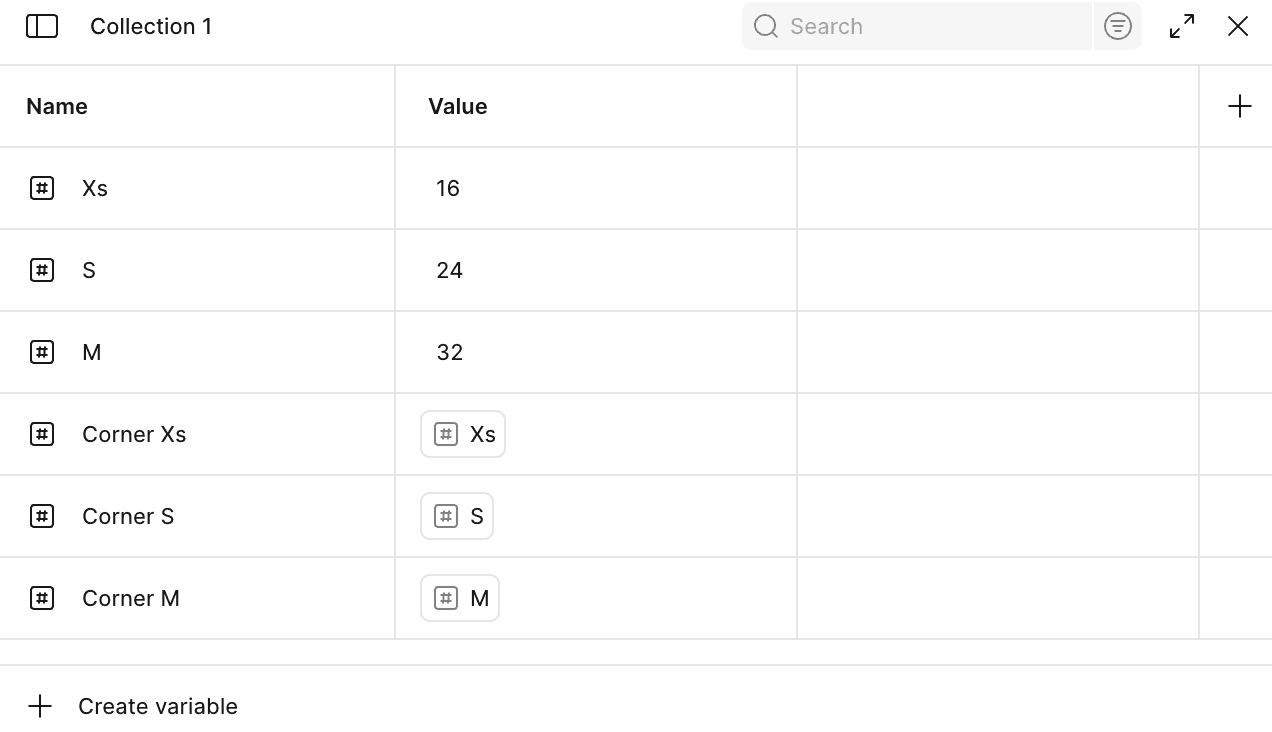
Task: Click the Name column header
Action: point(57,106)
